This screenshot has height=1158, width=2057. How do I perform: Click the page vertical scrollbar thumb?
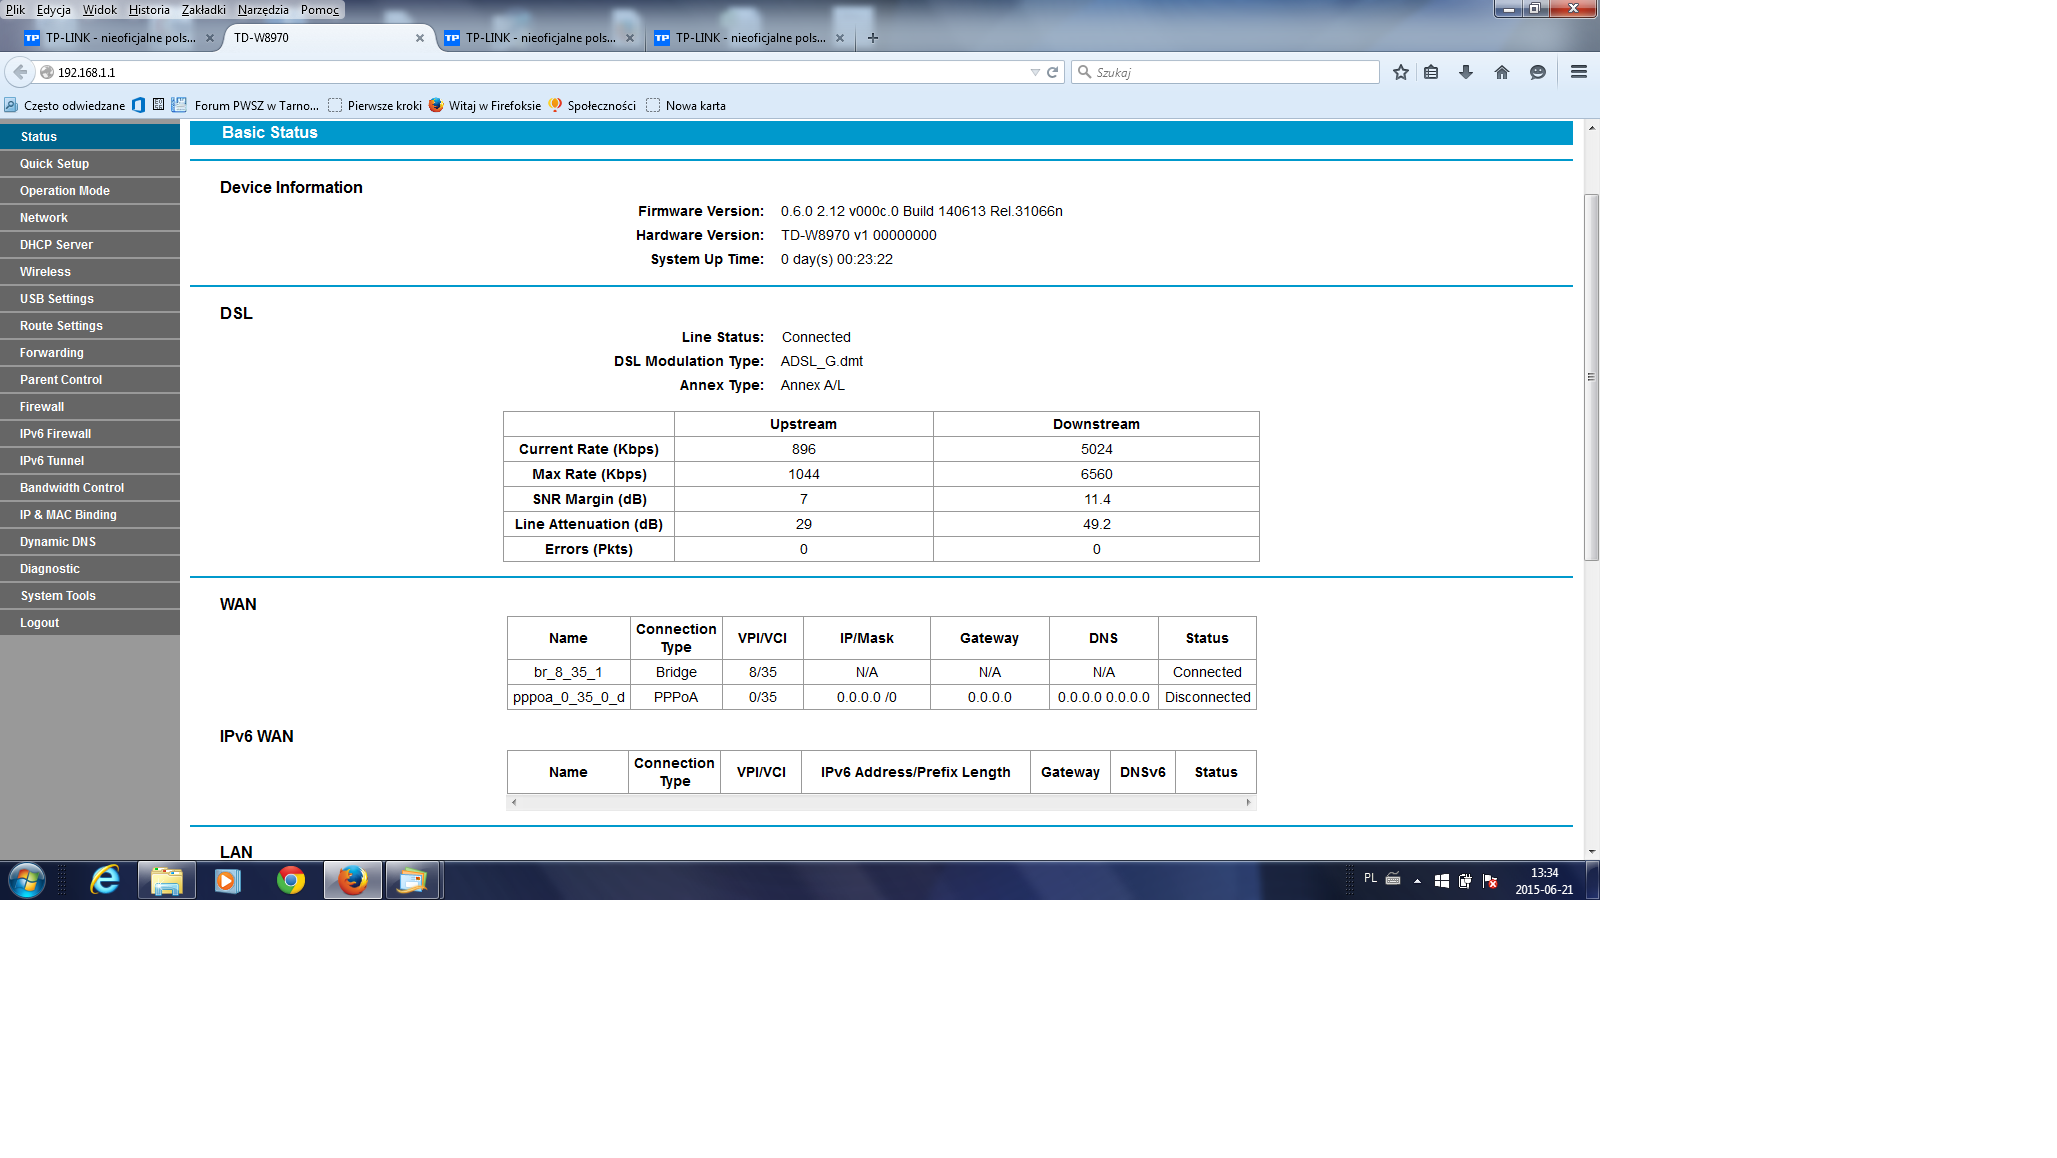tap(1591, 377)
